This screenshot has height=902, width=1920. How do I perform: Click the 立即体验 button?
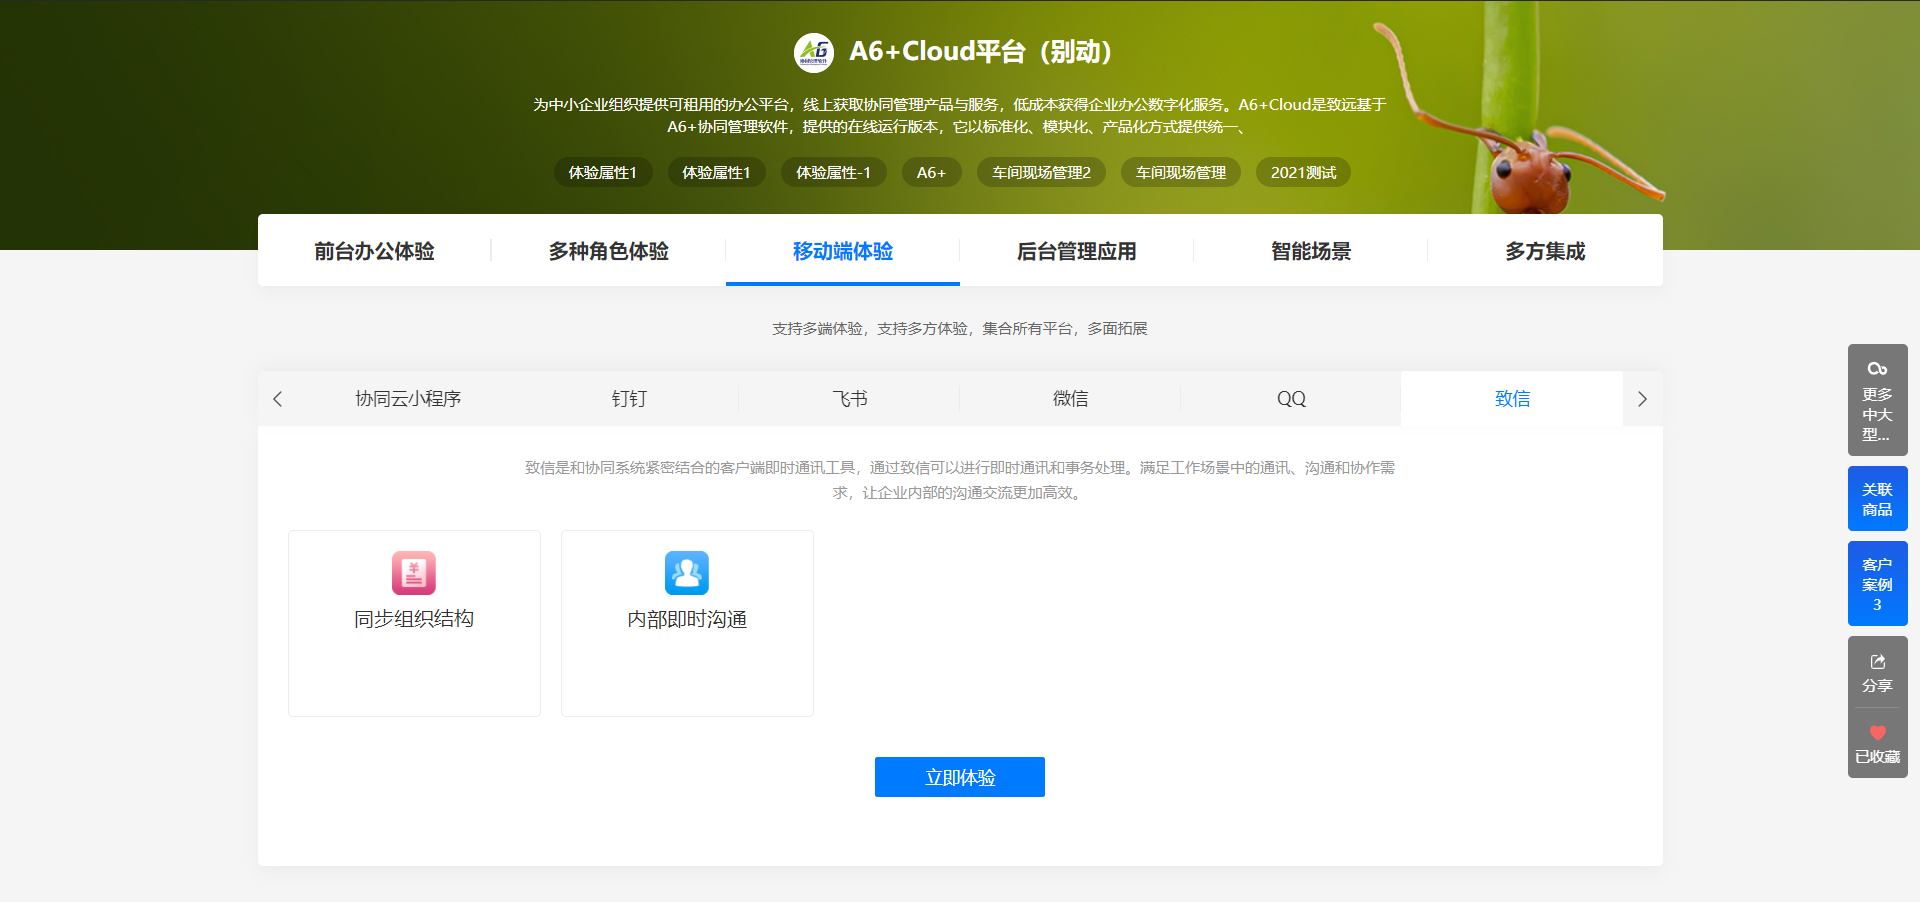pyautogui.click(x=960, y=777)
